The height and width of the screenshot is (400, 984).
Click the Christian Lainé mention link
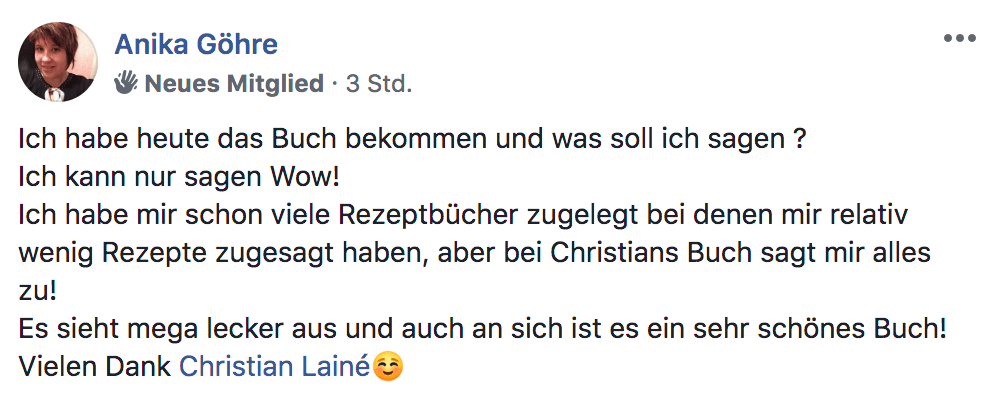coord(274,367)
